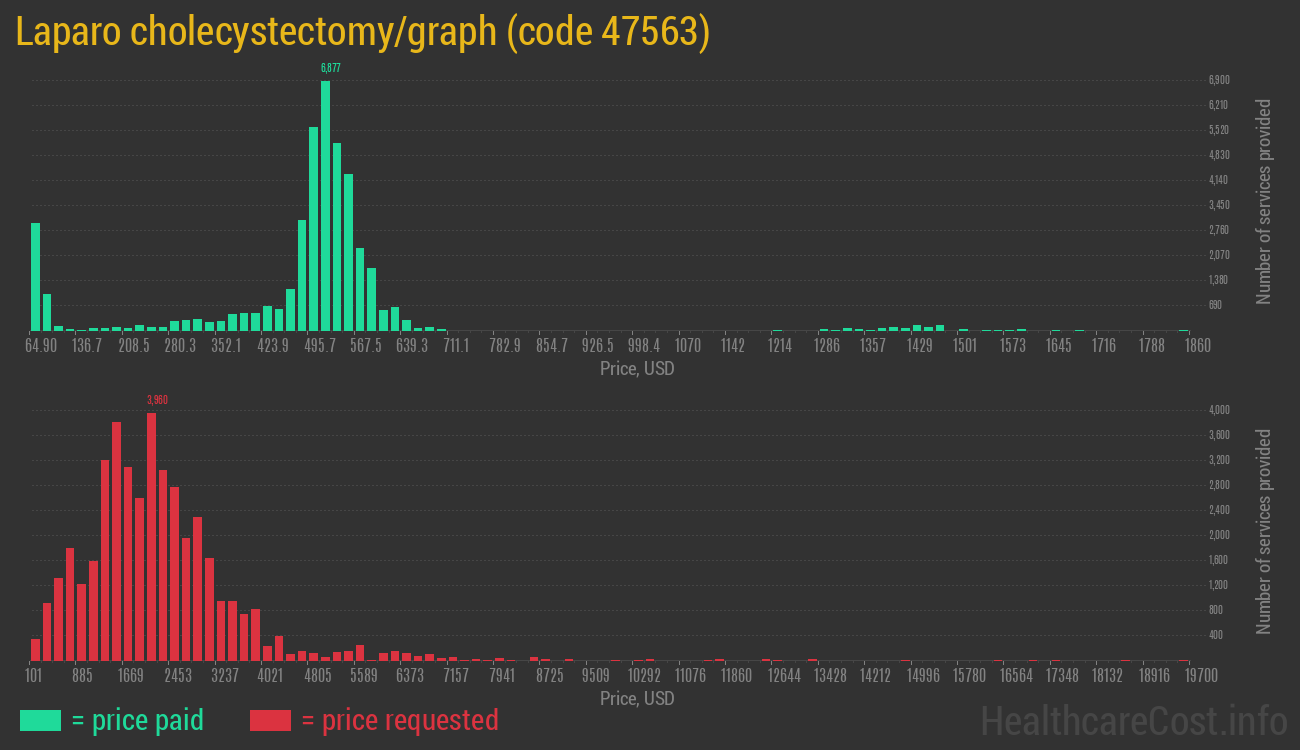This screenshot has width=1300, height=750.
Task: Click the HealthcareCost.info watermark link
Action: pyautogui.click(x=1133, y=720)
